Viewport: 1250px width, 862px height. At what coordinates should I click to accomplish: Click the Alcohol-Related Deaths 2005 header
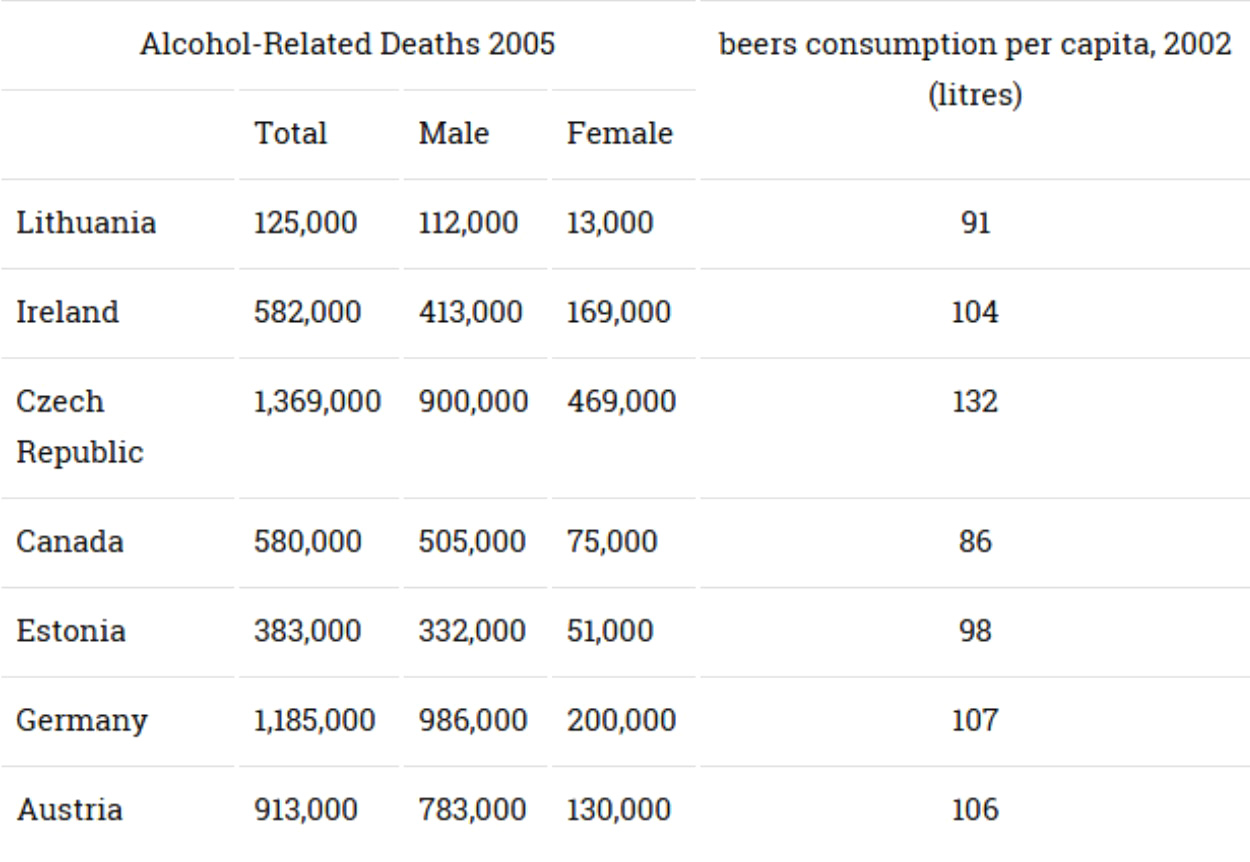pyautogui.click(x=348, y=45)
